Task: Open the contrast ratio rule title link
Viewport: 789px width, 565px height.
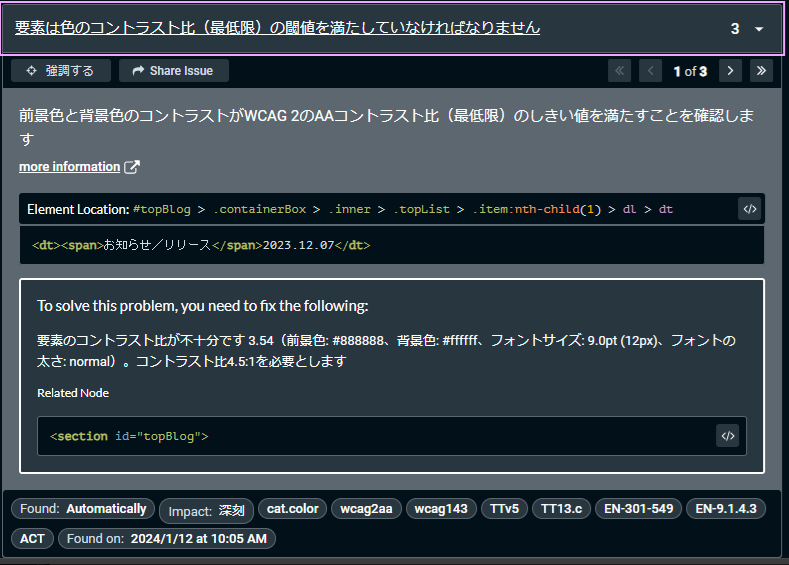Action: tap(277, 28)
